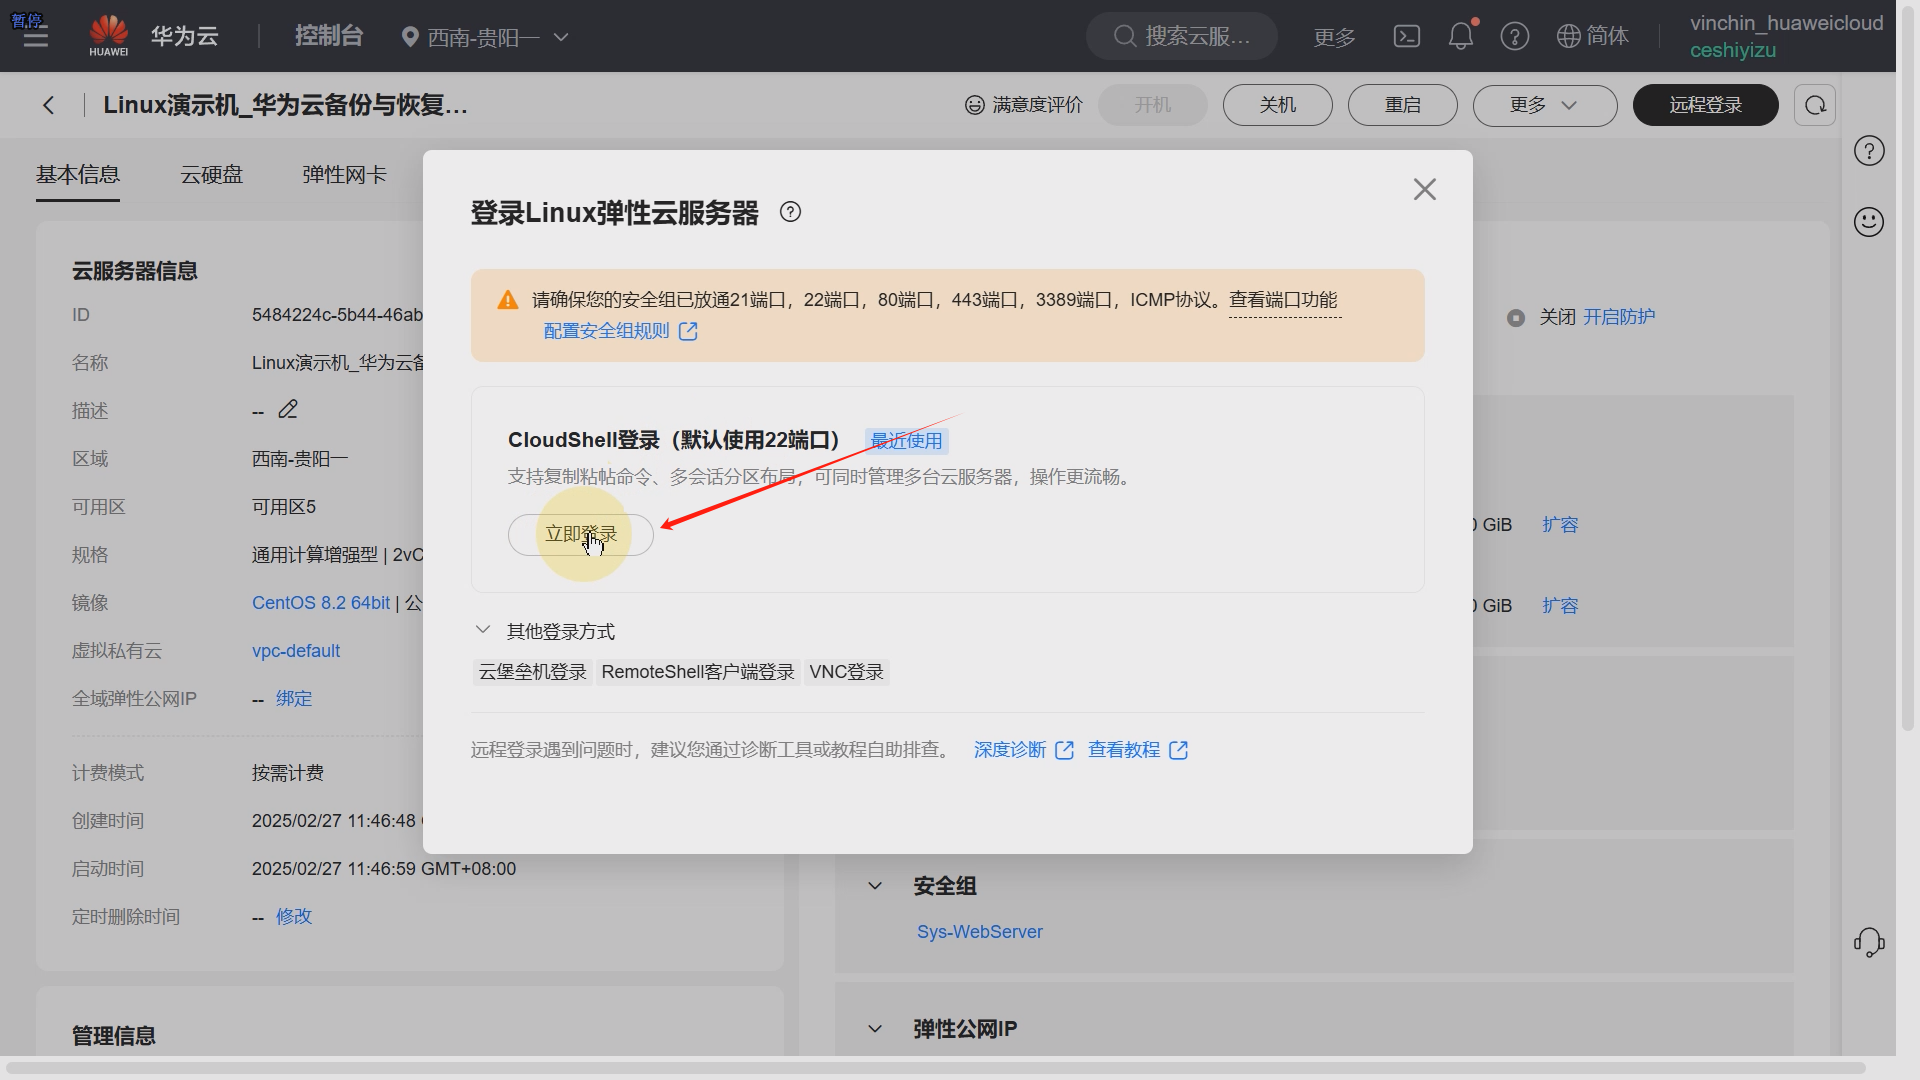This screenshot has width=1920, height=1080.
Task: Close the Linux login dialog
Action: (x=1424, y=190)
